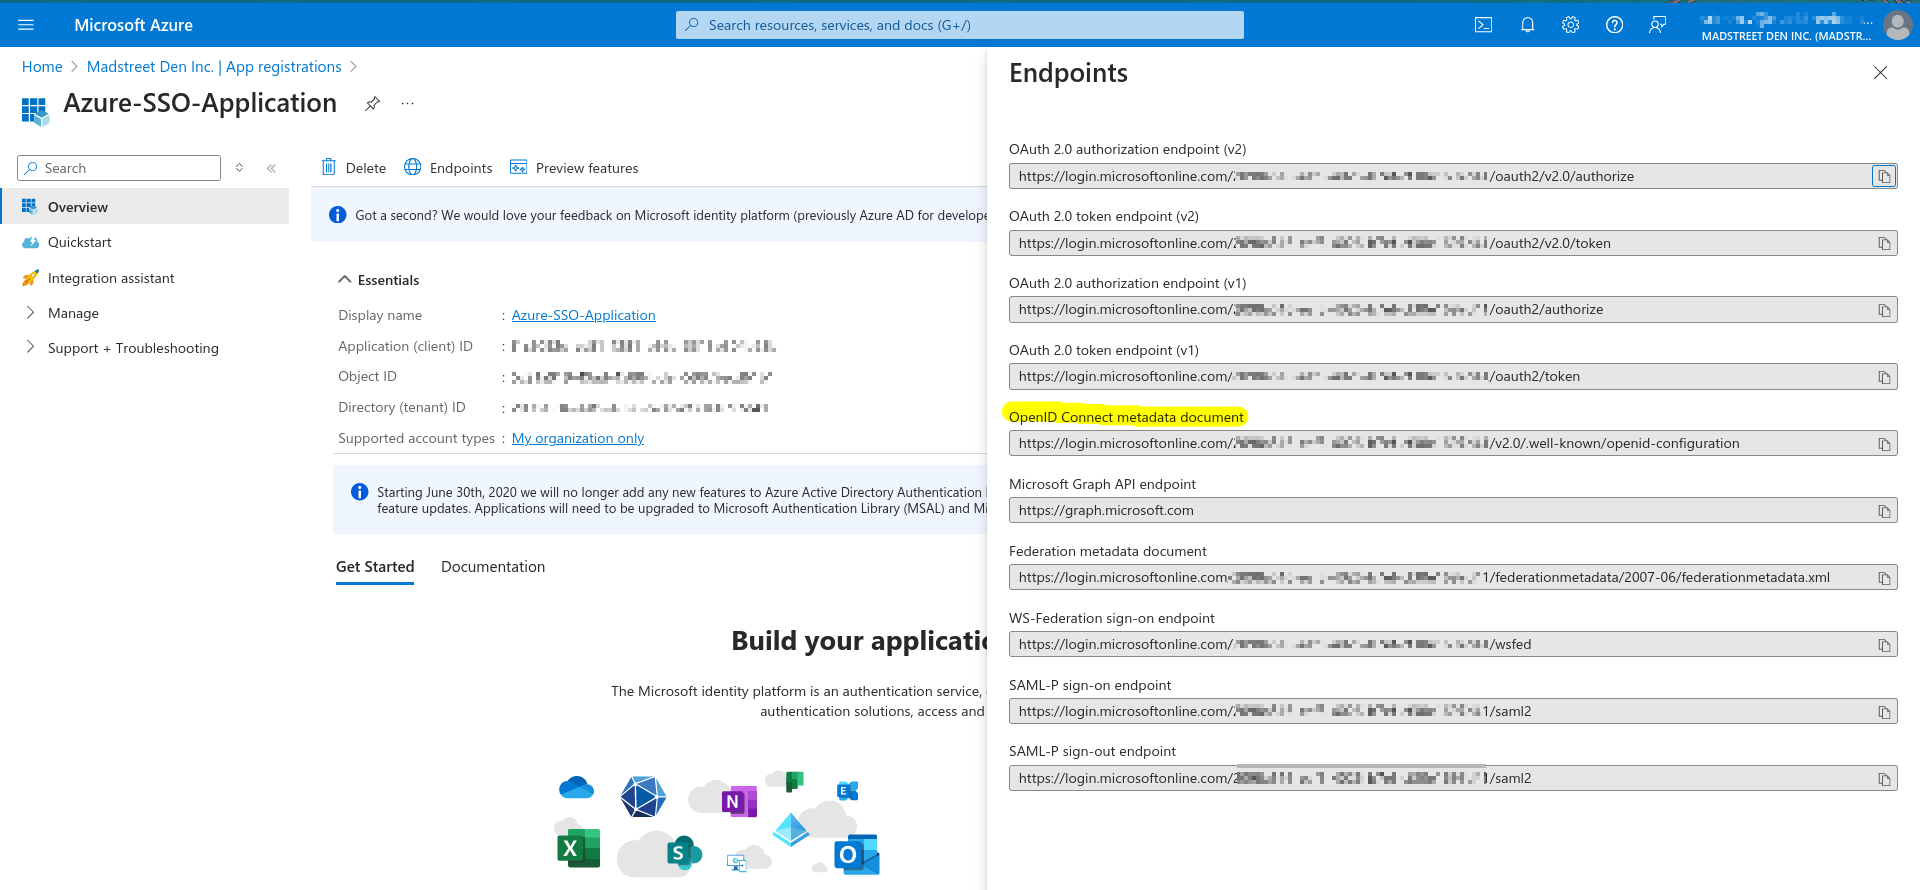1920x890 pixels.
Task: Select Quickstart in the sidebar menu
Action: [x=80, y=242]
